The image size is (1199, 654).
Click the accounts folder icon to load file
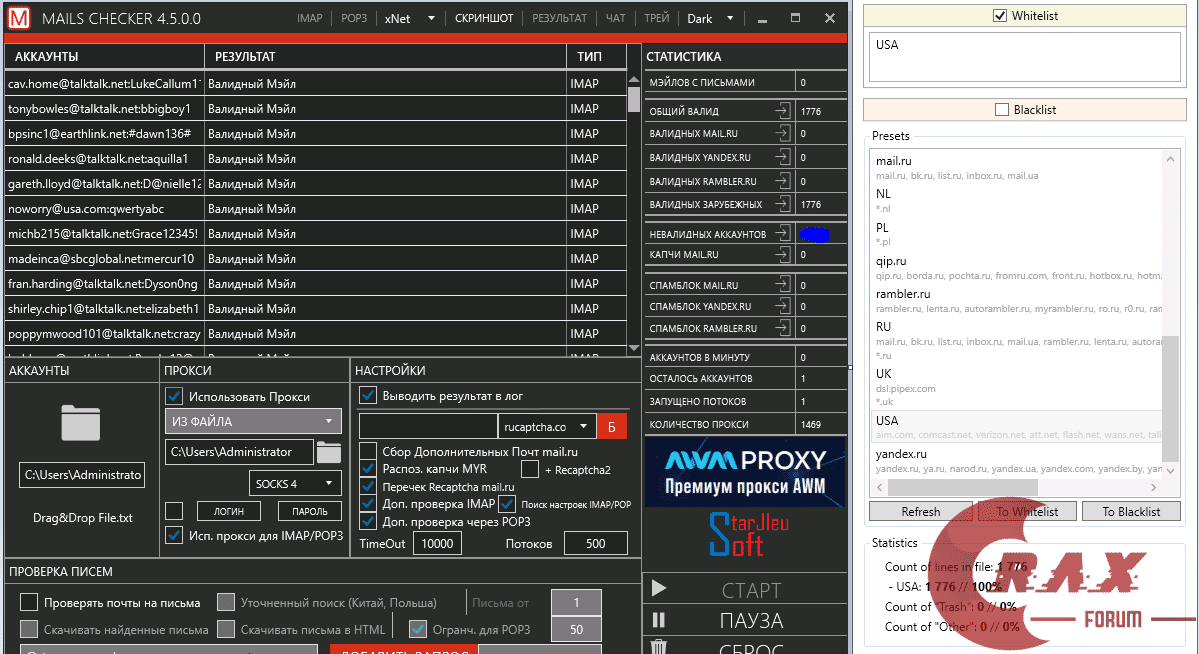(x=80, y=423)
